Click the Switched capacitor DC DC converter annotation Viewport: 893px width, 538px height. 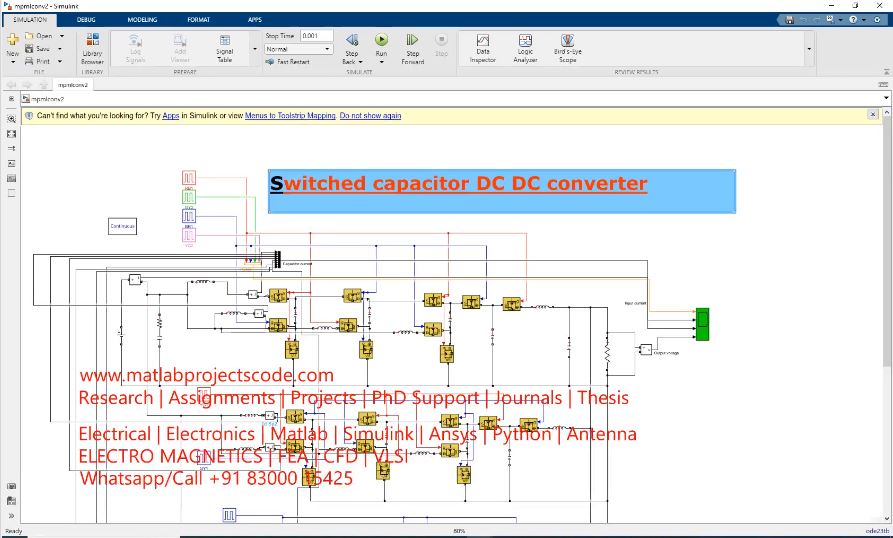[x=502, y=191]
